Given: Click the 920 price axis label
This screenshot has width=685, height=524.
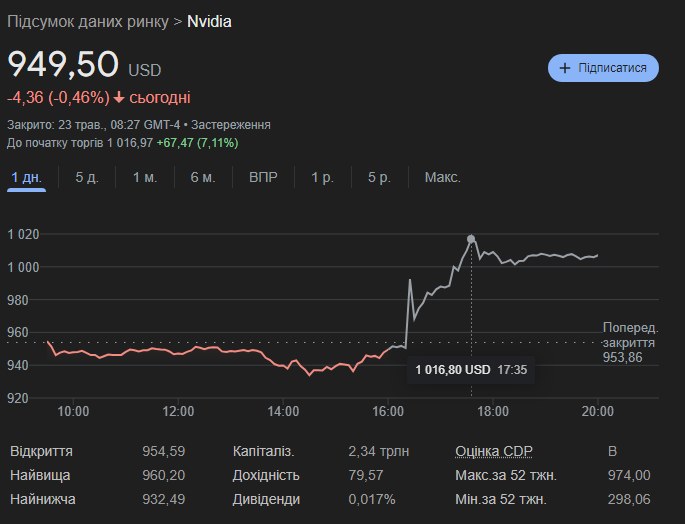Looking at the screenshot, I should (x=18, y=398).
